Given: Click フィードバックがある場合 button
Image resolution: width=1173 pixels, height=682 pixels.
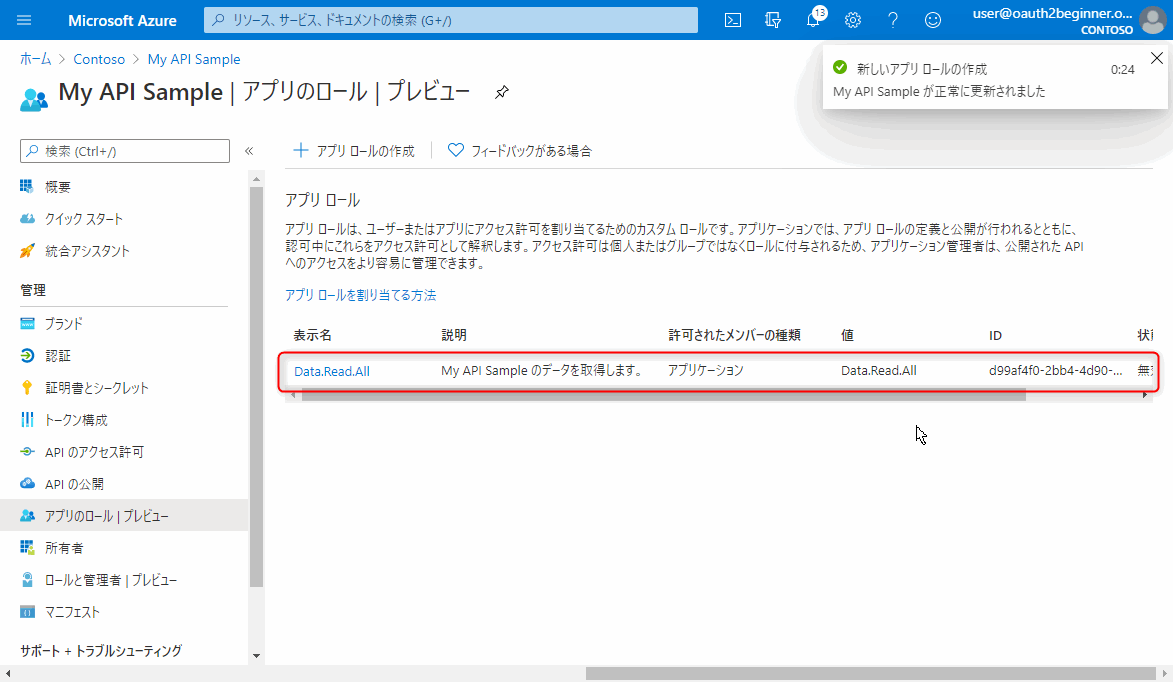Looking at the screenshot, I should tap(519, 151).
